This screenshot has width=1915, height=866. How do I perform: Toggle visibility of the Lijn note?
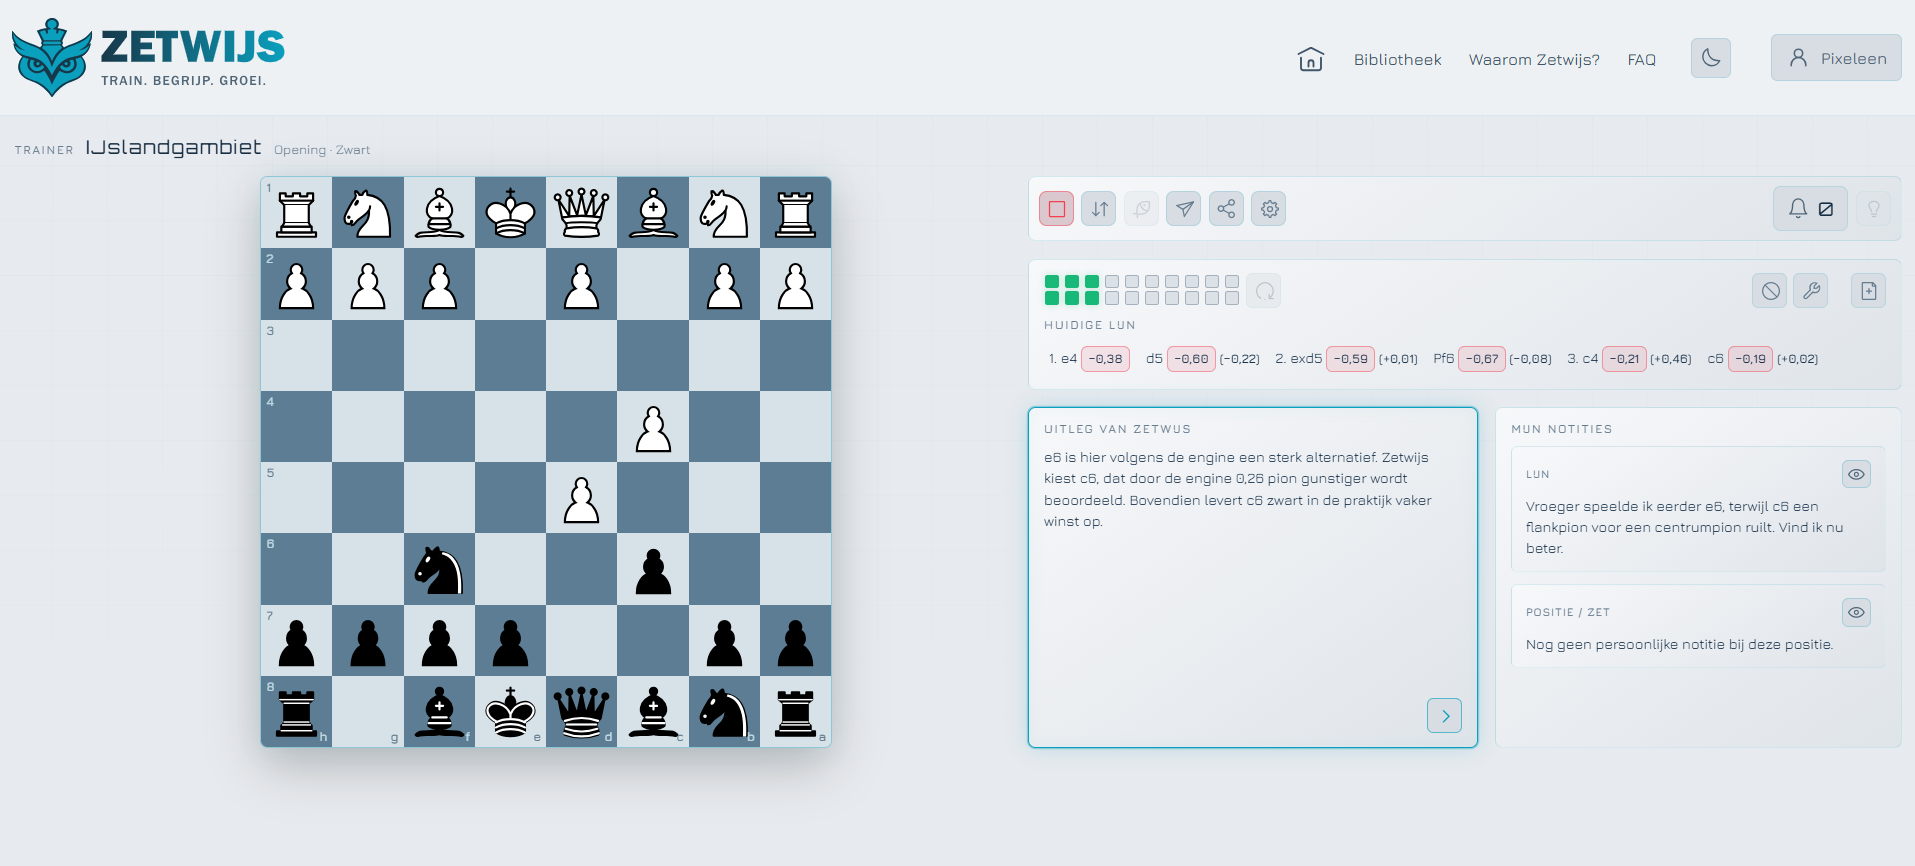pyautogui.click(x=1856, y=474)
